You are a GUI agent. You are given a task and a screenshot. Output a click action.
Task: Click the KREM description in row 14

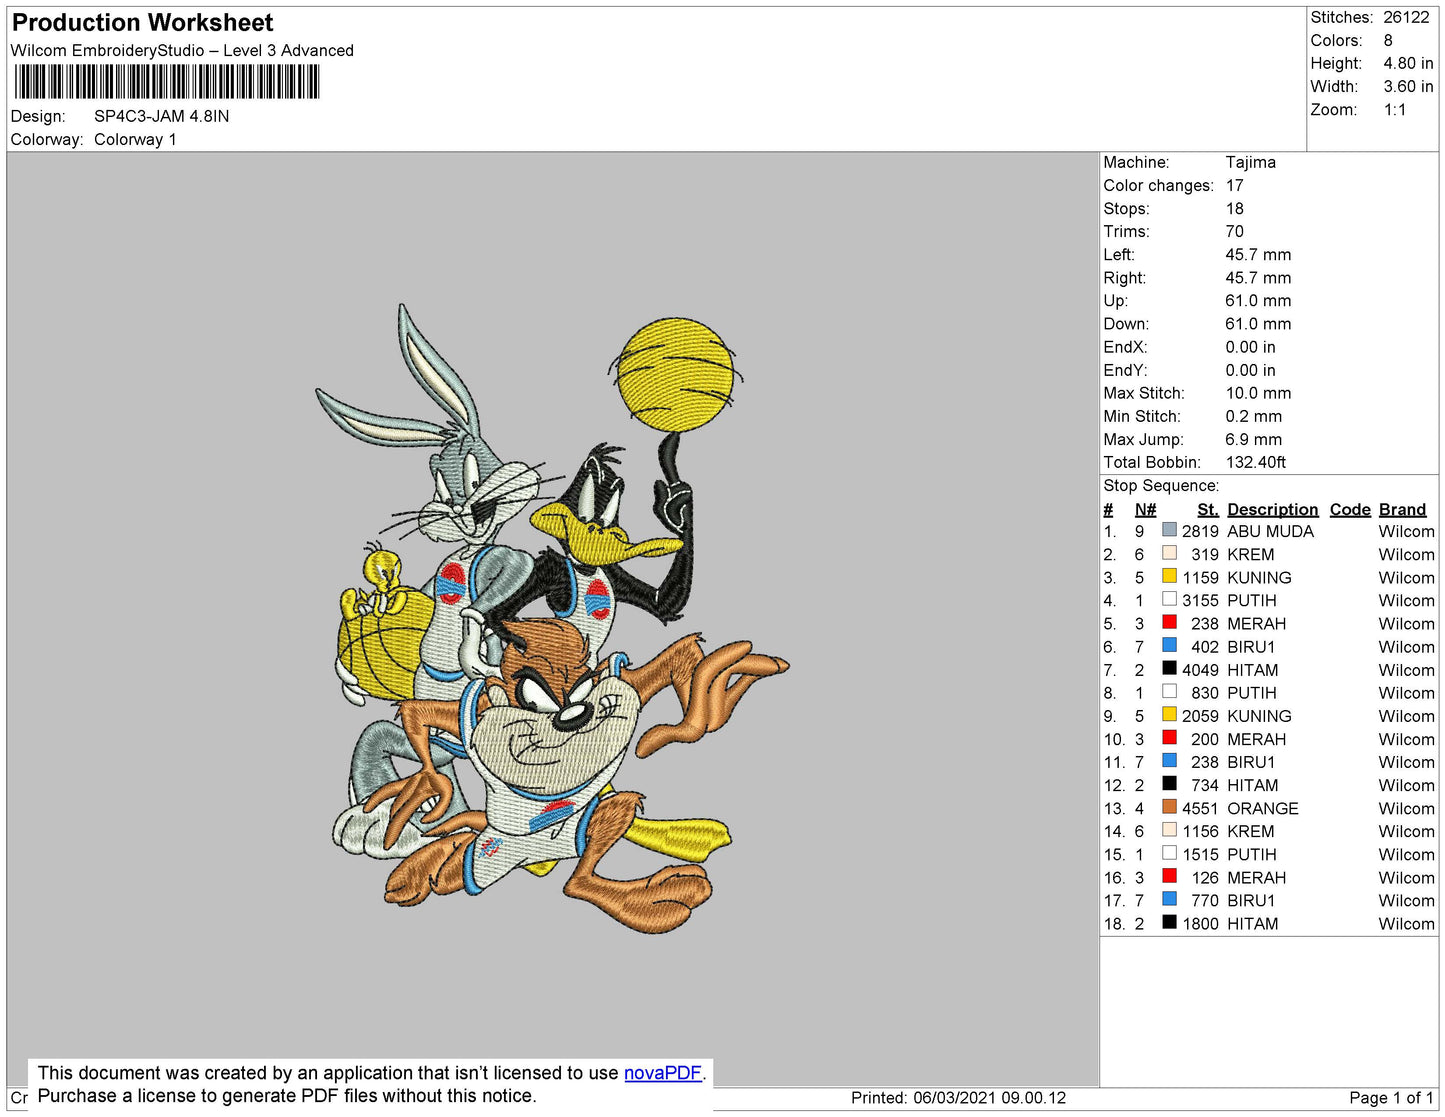(x=1250, y=831)
